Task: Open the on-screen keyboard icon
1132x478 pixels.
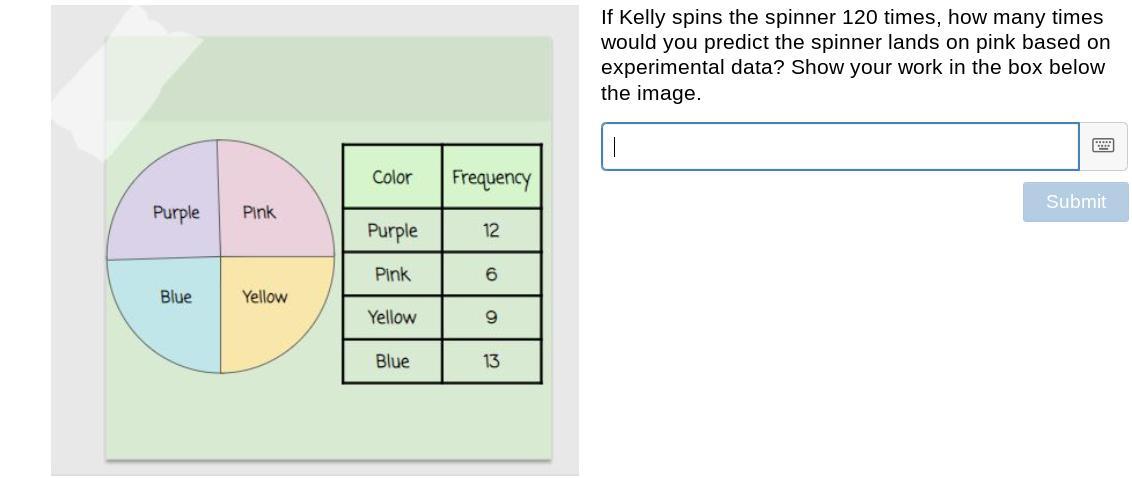Action: click(1103, 146)
